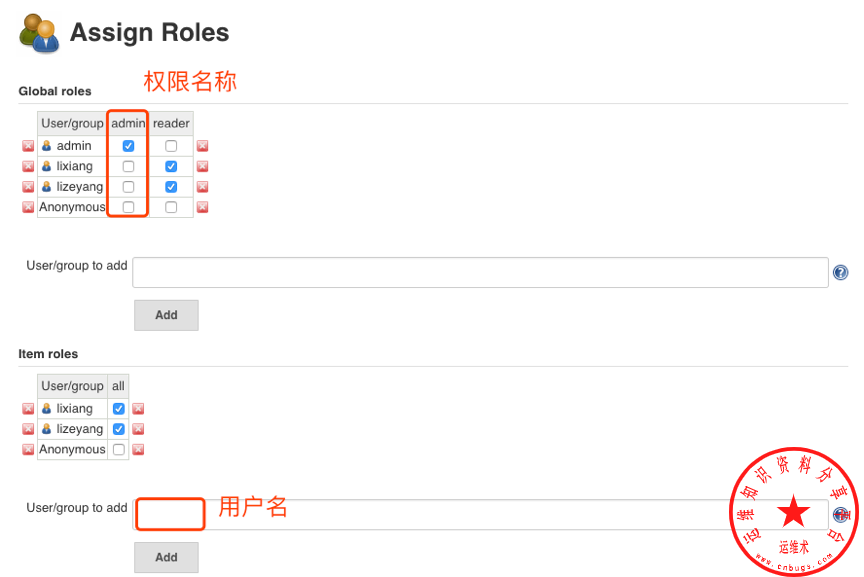
Task: Click red delete icon left of global lixiang row
Action: point(28,166)
